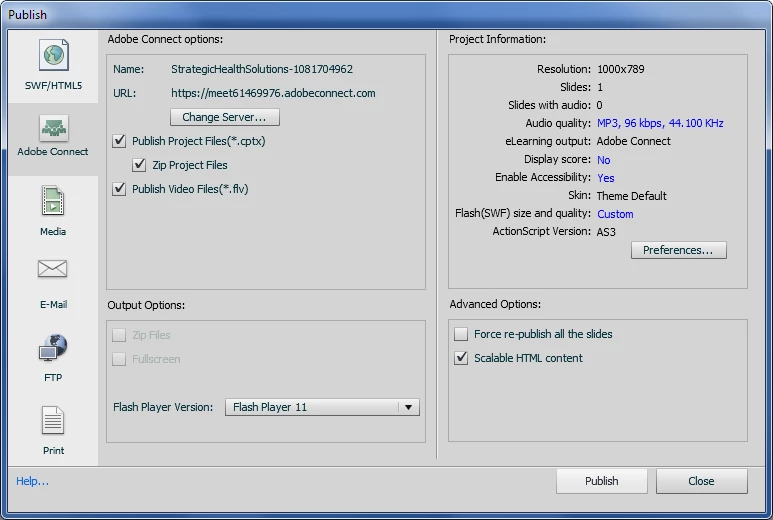Screen dimensions: 773x520
Task: Toggle Scalable HTML content checkbox
Action: point(461,358)
